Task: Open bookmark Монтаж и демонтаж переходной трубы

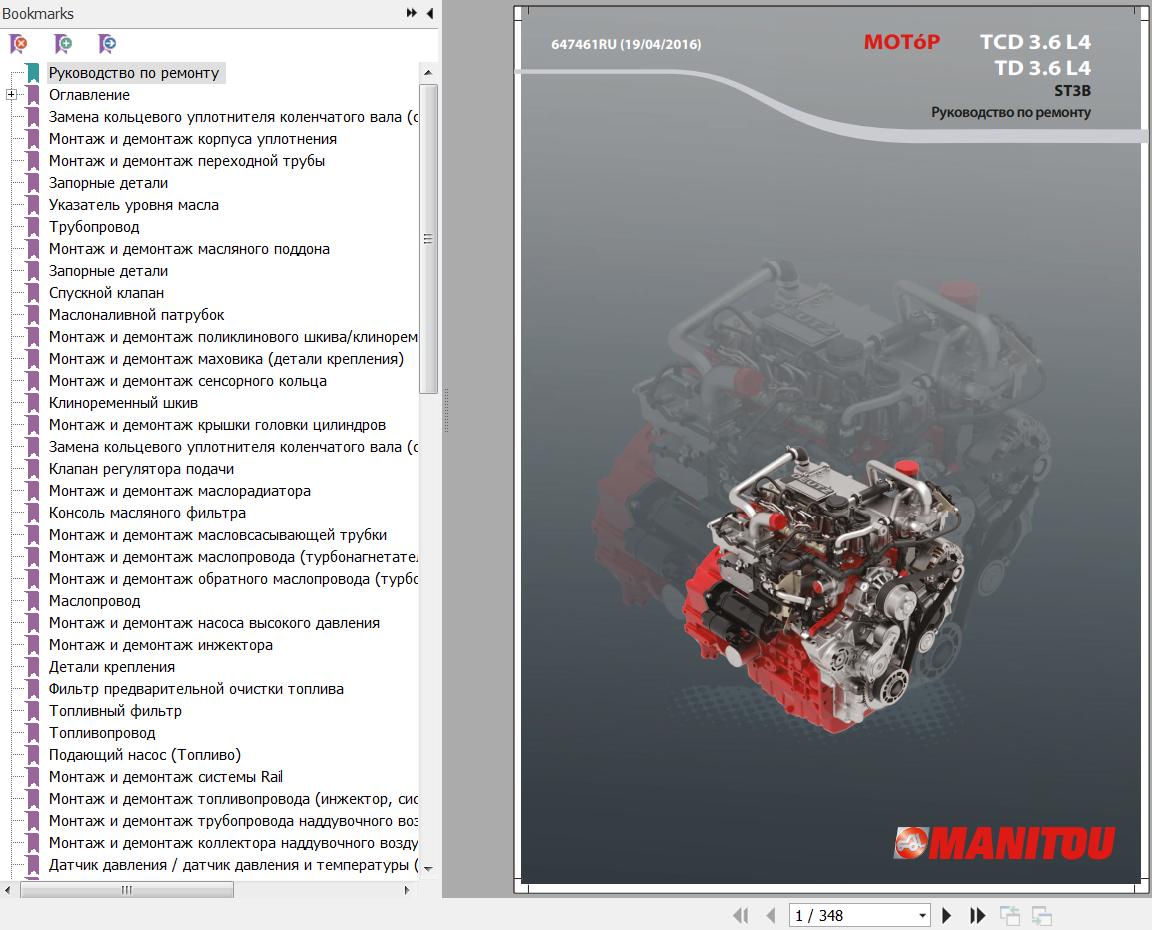Action: point(187,161)
